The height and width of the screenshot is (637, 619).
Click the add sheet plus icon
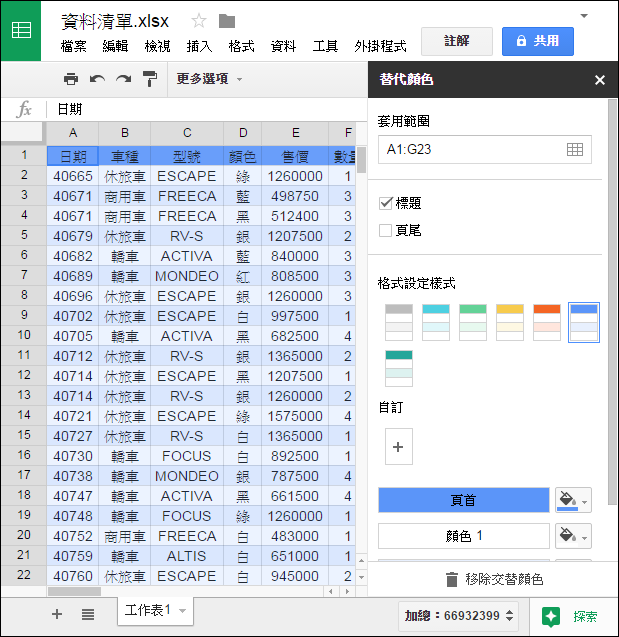click(x=57, y=614)
